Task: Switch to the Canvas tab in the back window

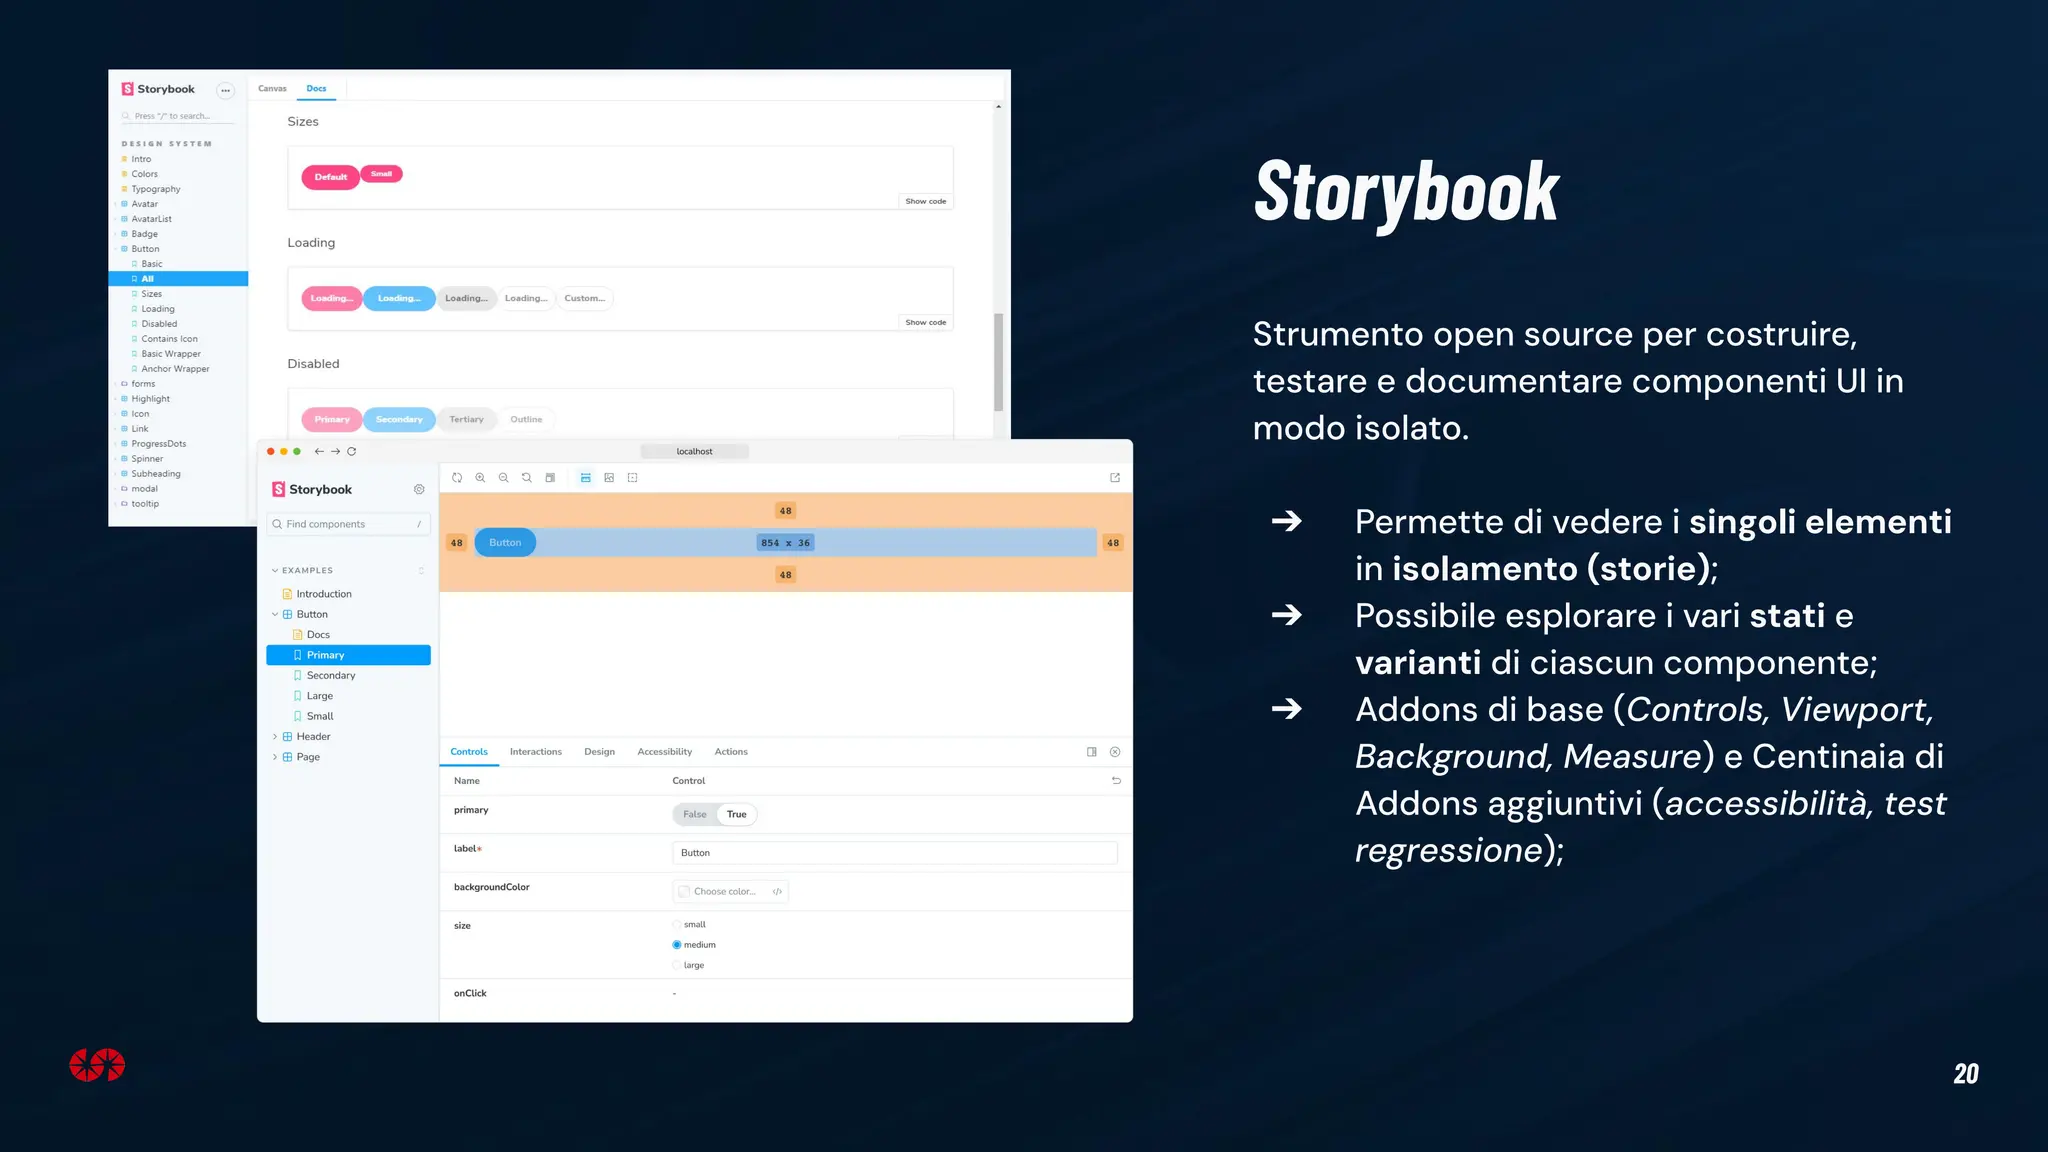Action: click(x=272, y=89)
